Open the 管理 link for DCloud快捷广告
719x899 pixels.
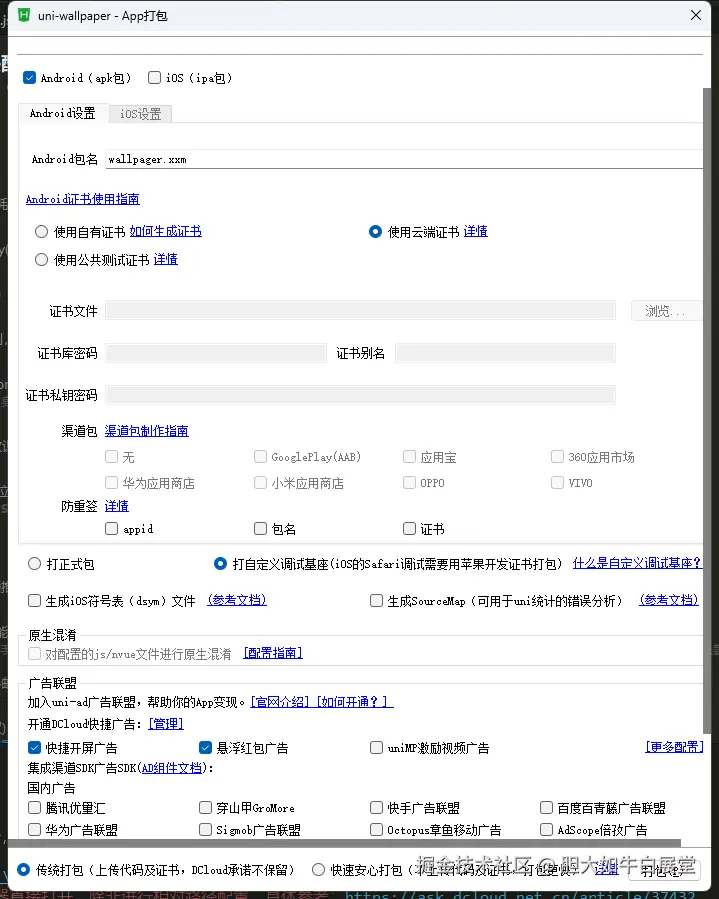[x=166, y=724]
